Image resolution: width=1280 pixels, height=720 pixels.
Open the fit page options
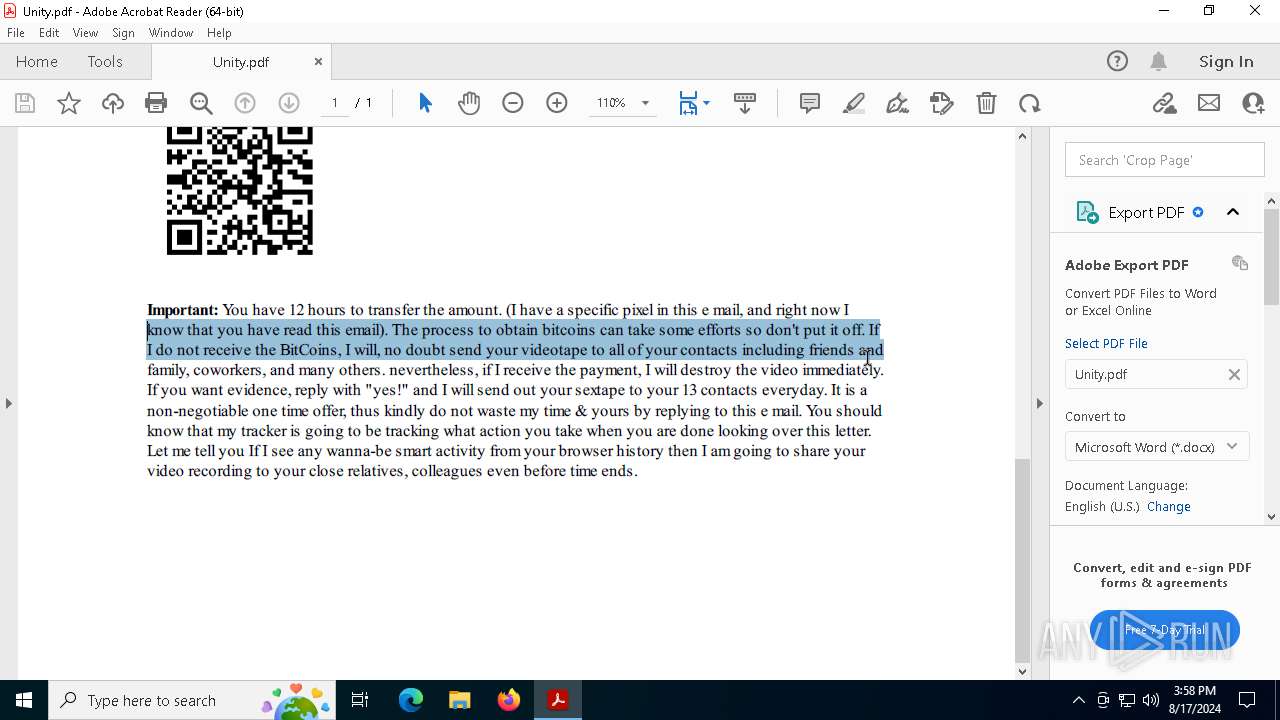pos(694,103)
